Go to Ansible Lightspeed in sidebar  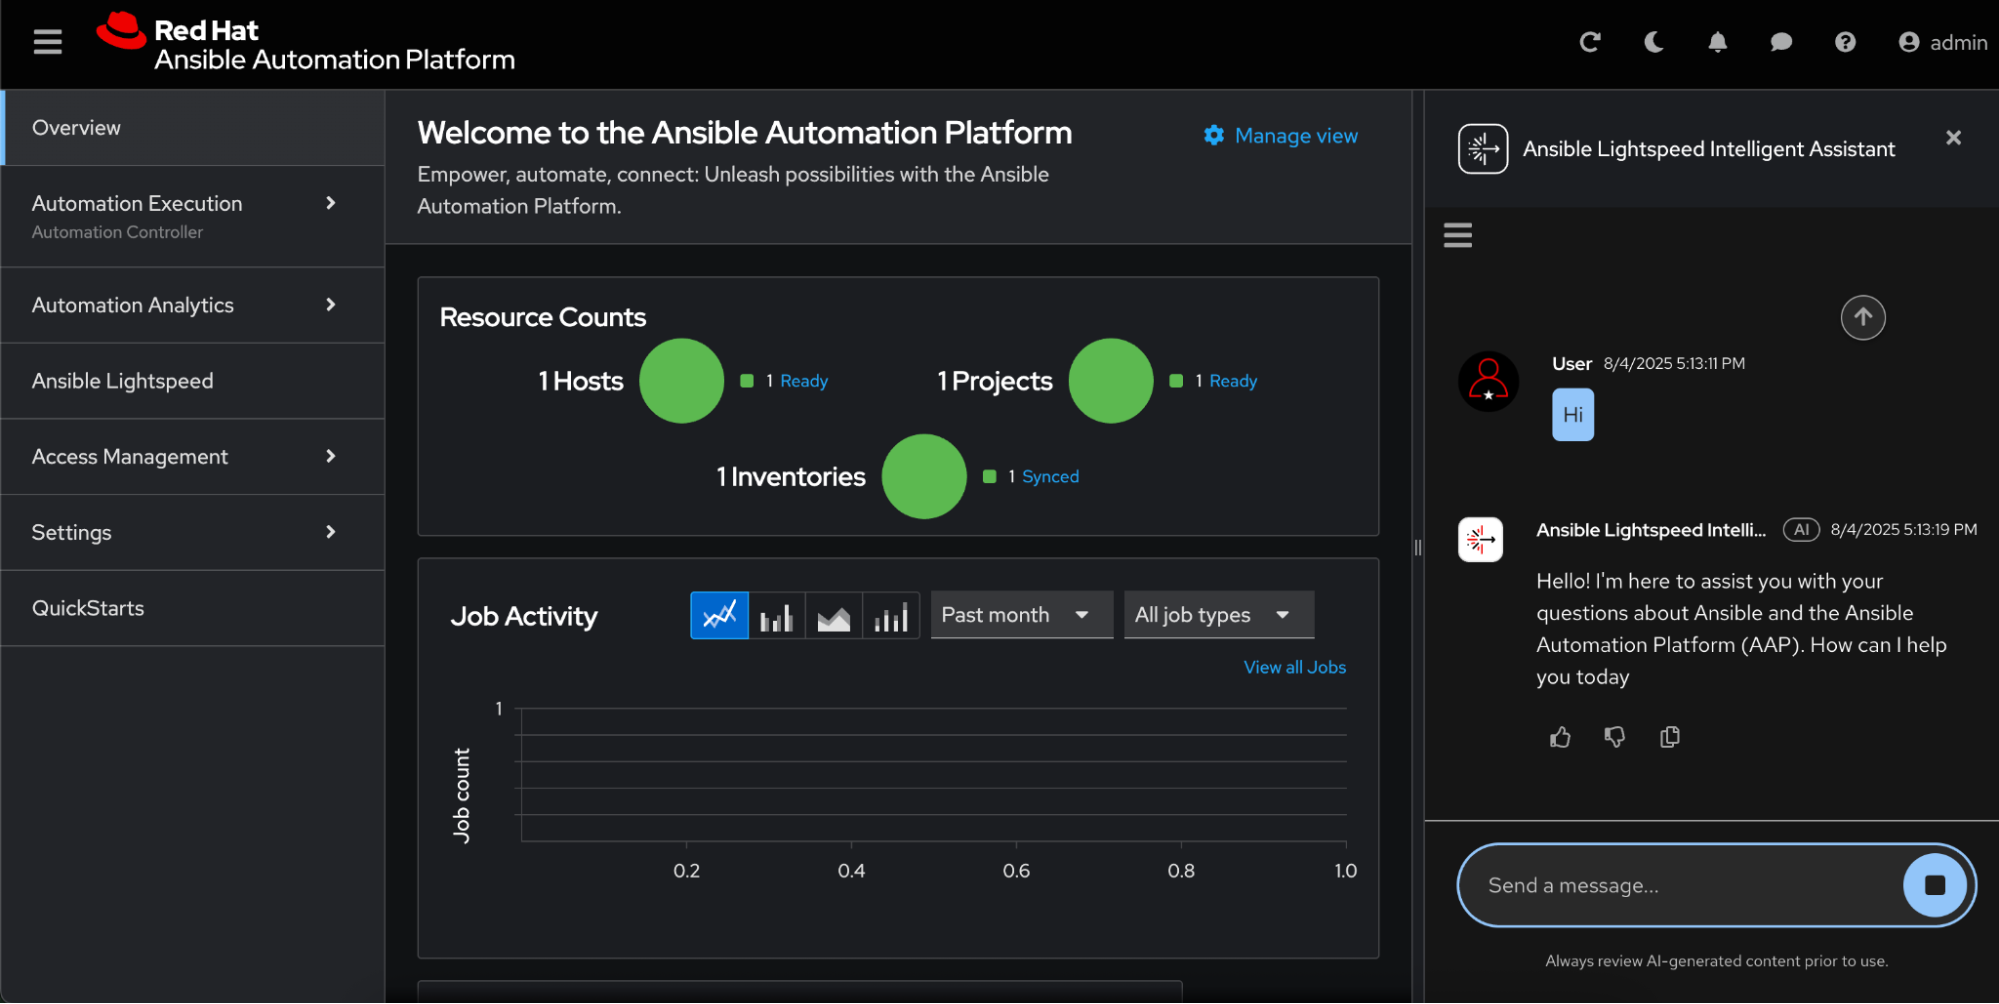click(x=122, y=381)
